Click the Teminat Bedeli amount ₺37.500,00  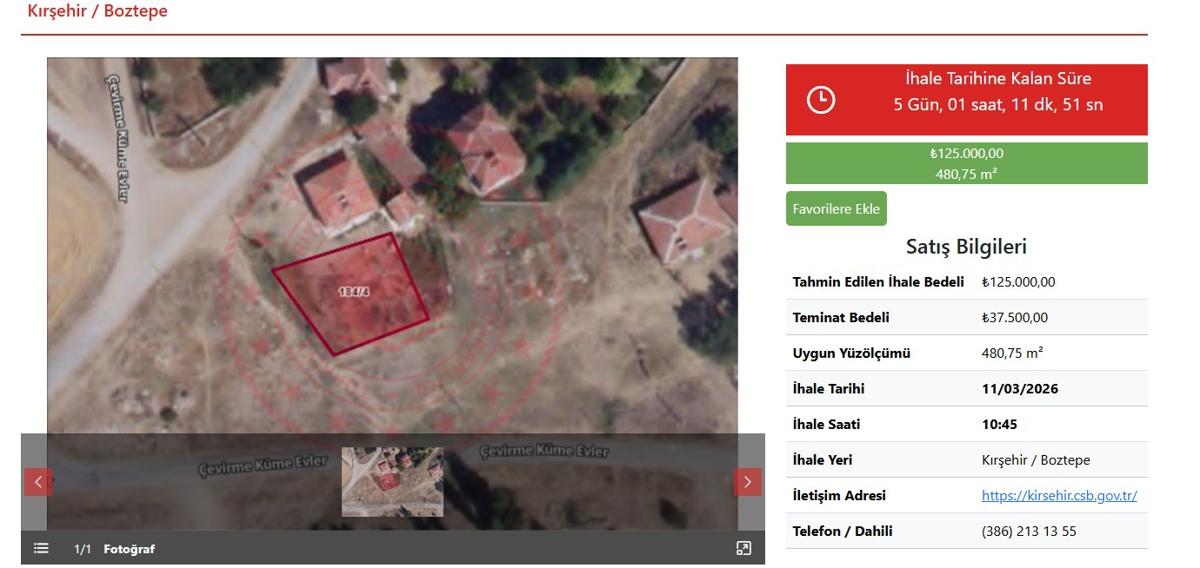pos(1014,318)
